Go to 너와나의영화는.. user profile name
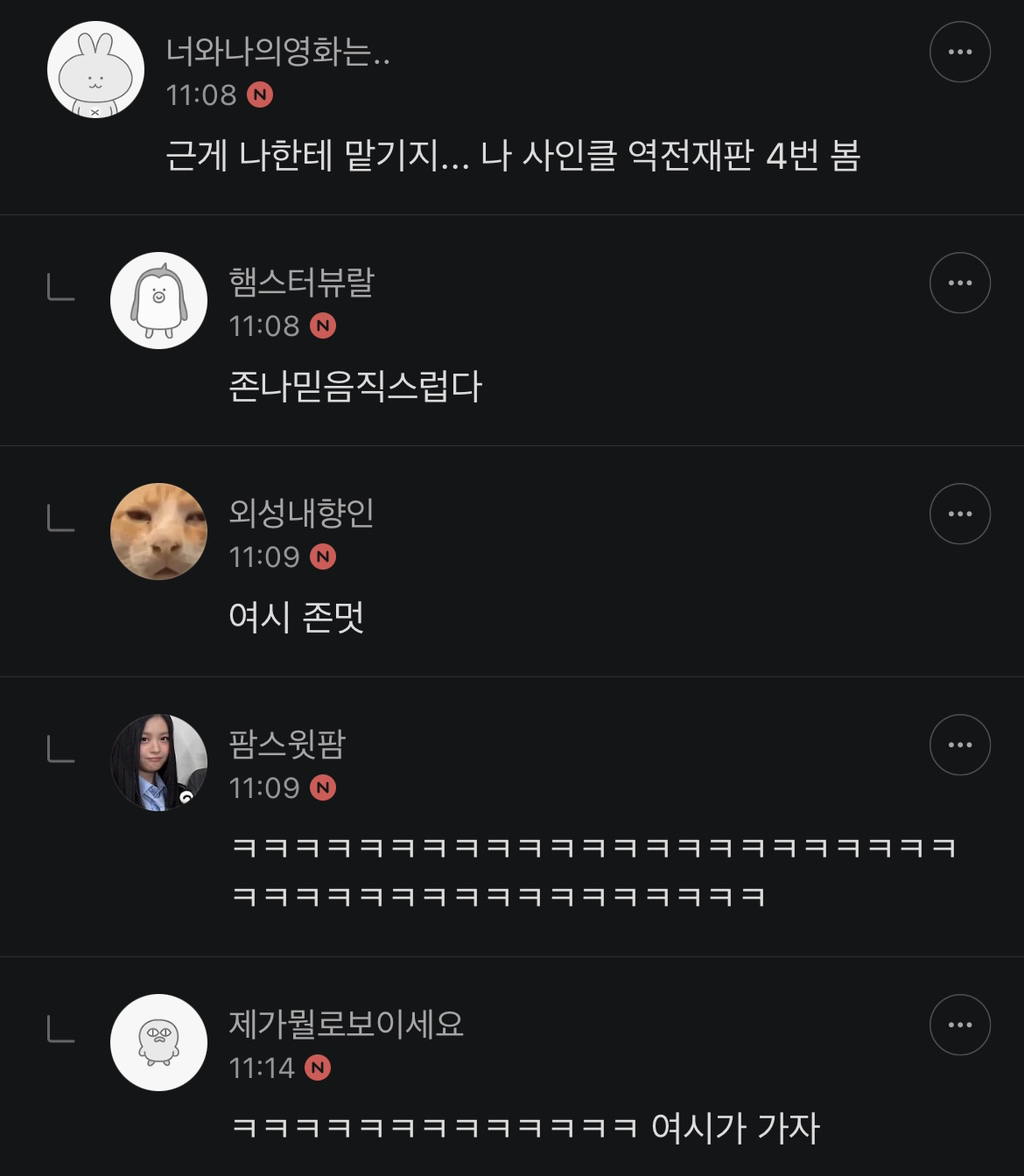The width and height of the screenshot is (1024, 1176). (x=277, y=52)
